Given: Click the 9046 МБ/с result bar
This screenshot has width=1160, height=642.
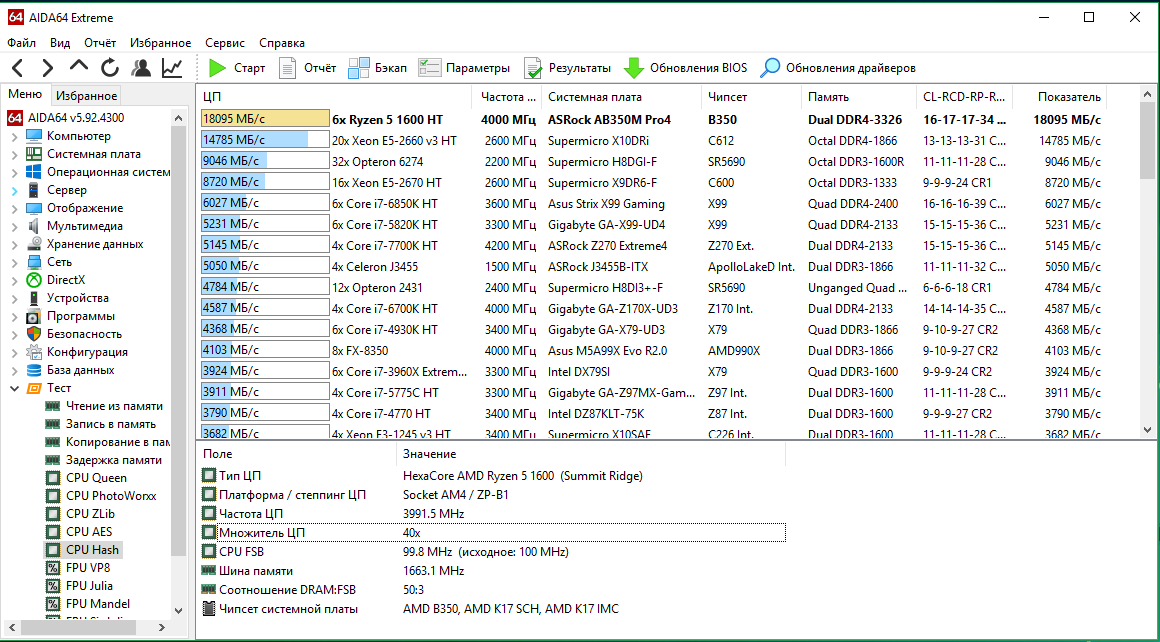Looking at the screenshot, I should (x=265, y=161).
